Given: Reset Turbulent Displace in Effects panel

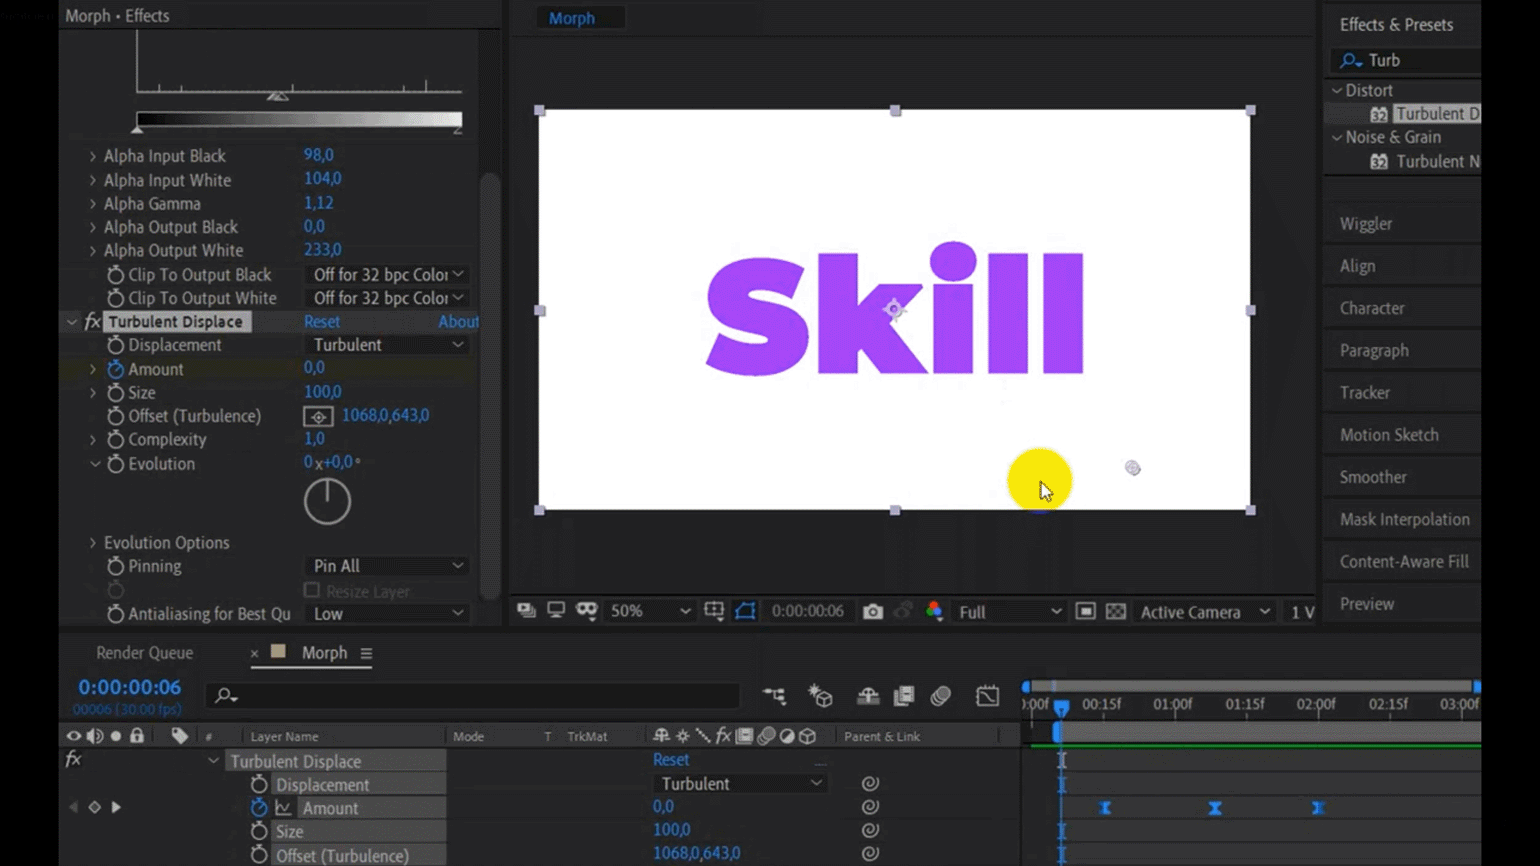Looking at the screenshot, I should point(322,322).
